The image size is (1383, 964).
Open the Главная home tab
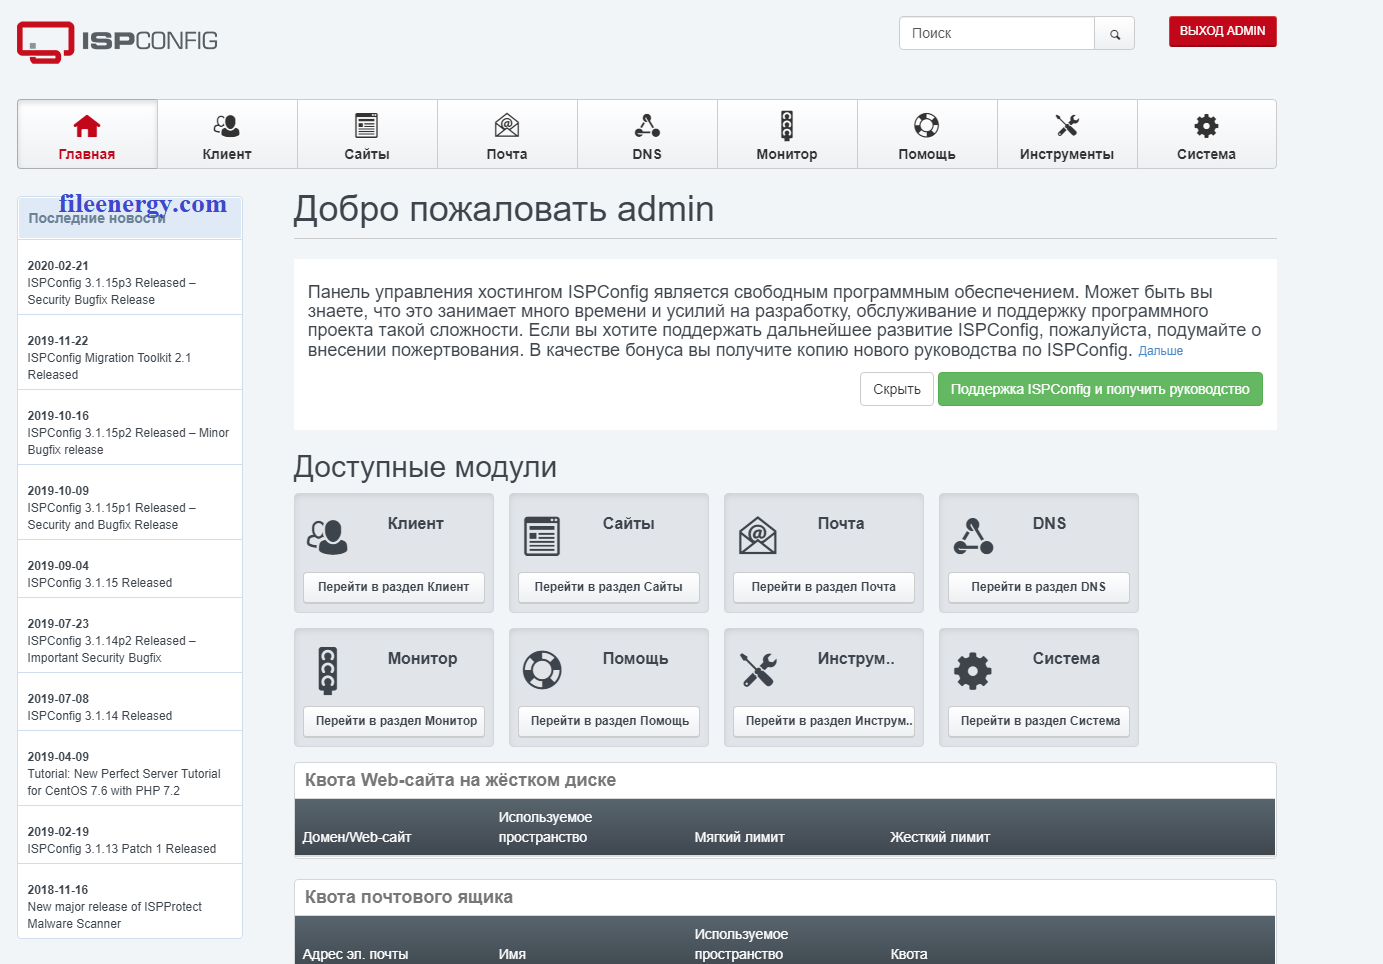click(x=87, y=134)
